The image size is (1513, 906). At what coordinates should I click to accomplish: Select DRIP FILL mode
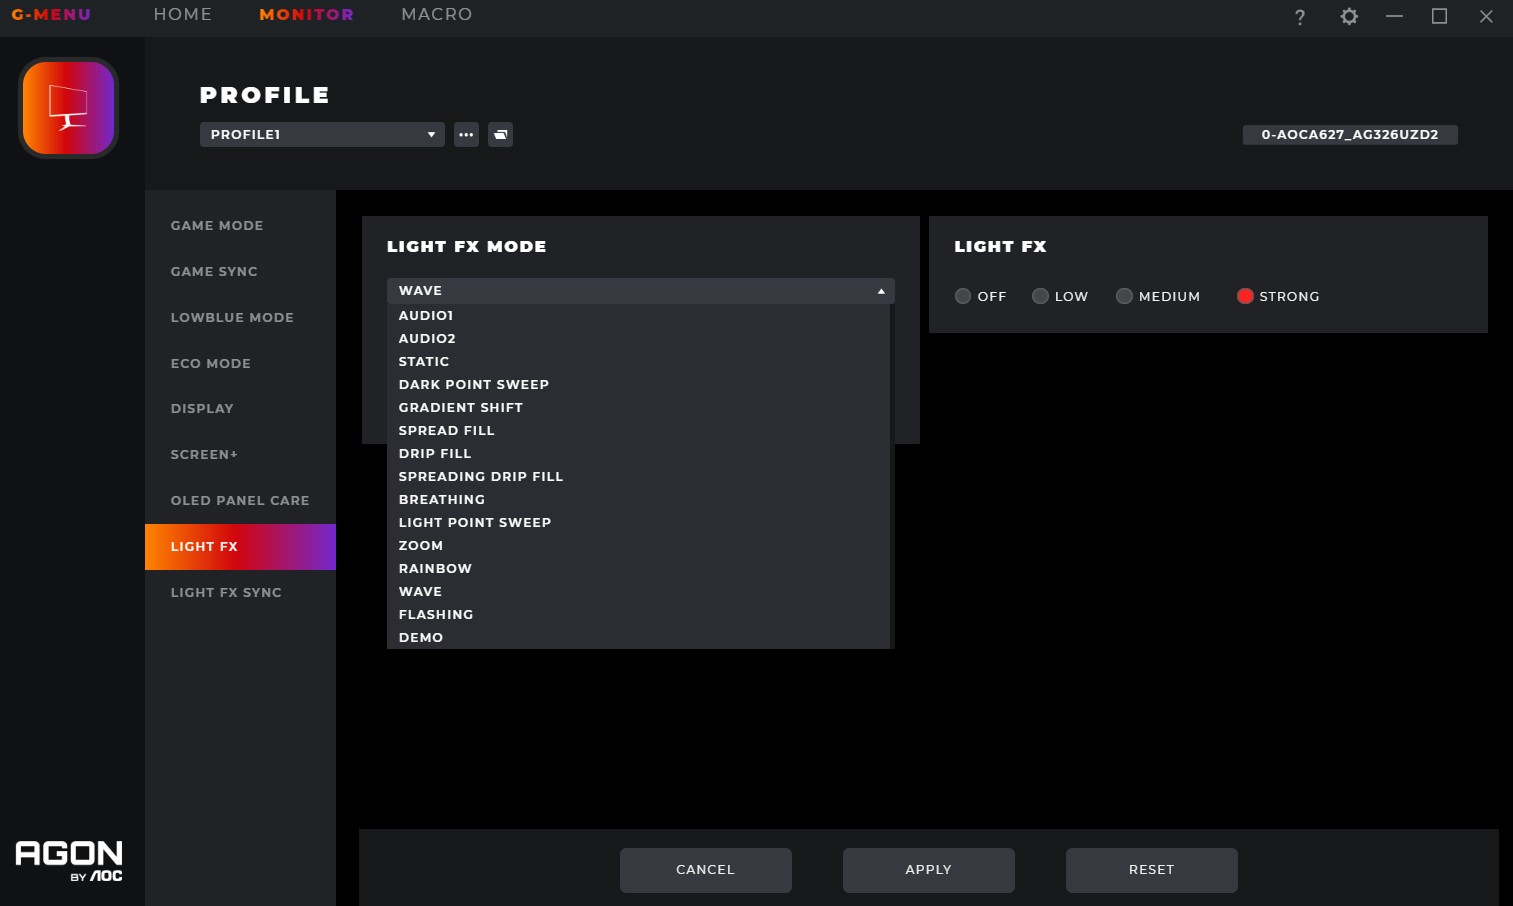[x=638, y=454]
